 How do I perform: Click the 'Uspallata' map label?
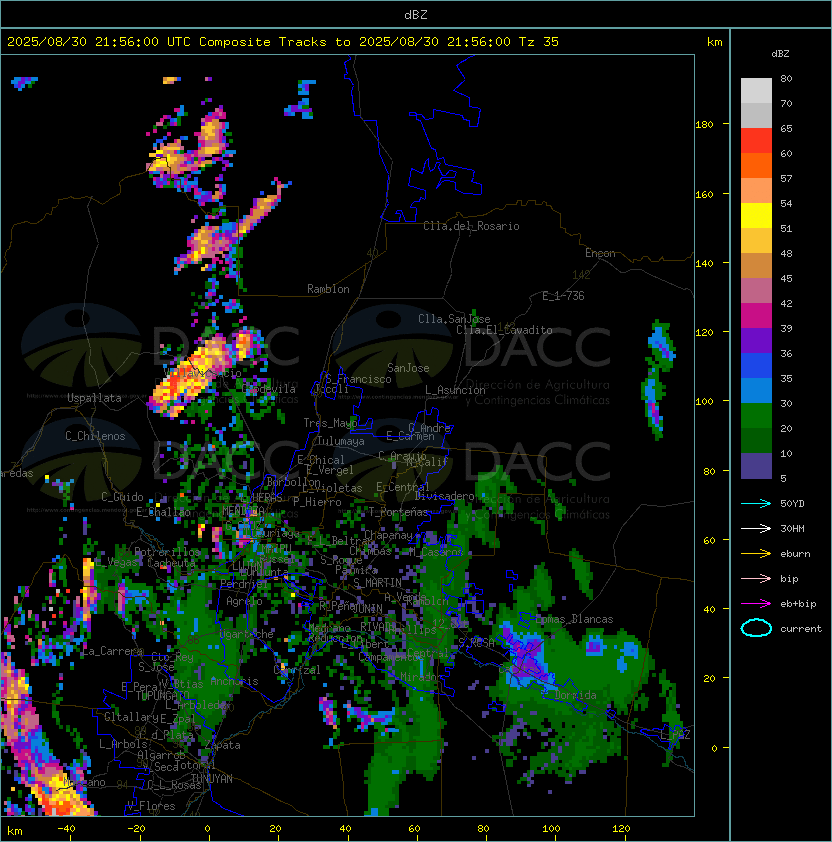point(94,398)
